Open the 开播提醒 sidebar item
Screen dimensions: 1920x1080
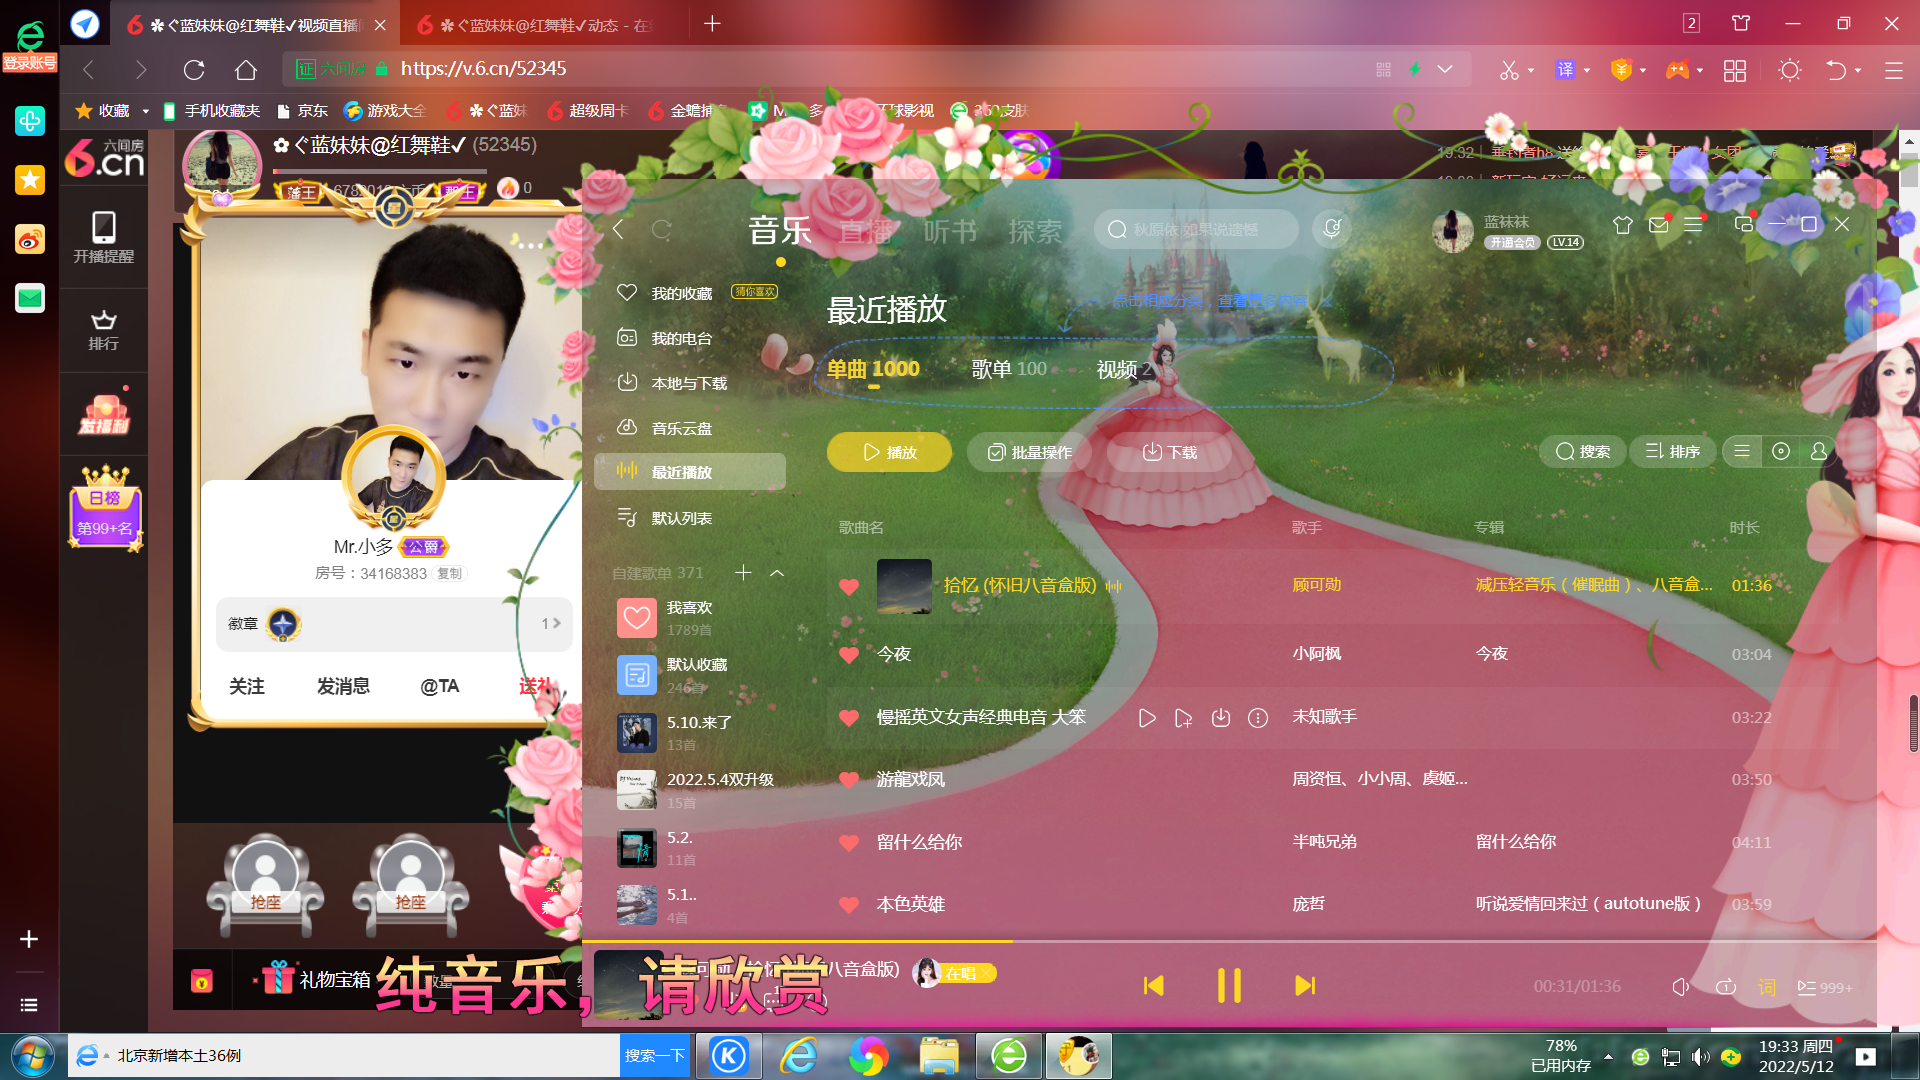pyautogui.click(x=103, y=237)
